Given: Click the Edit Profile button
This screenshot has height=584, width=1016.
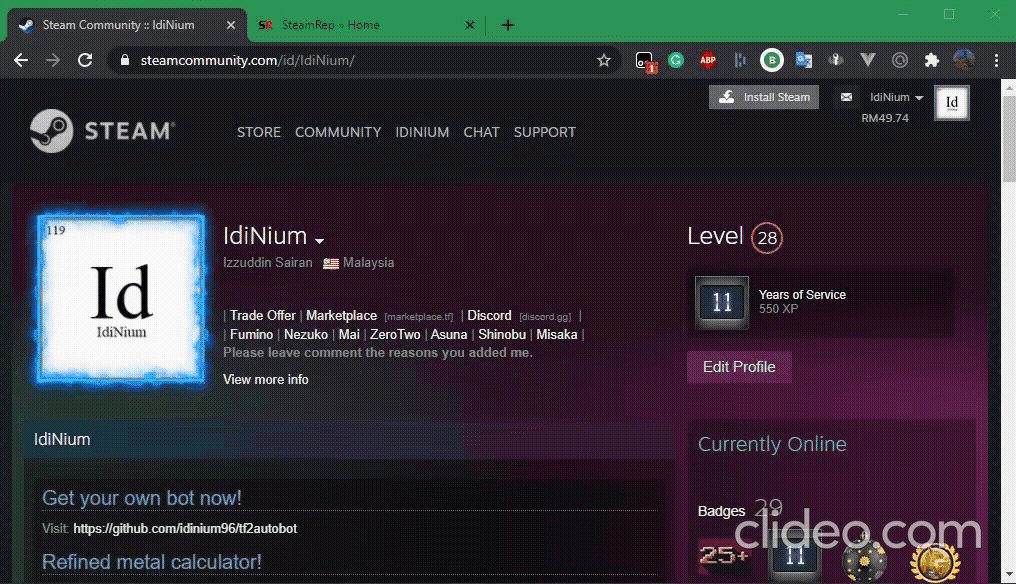Looking at the screenshot, I should [x=739, y=367].
